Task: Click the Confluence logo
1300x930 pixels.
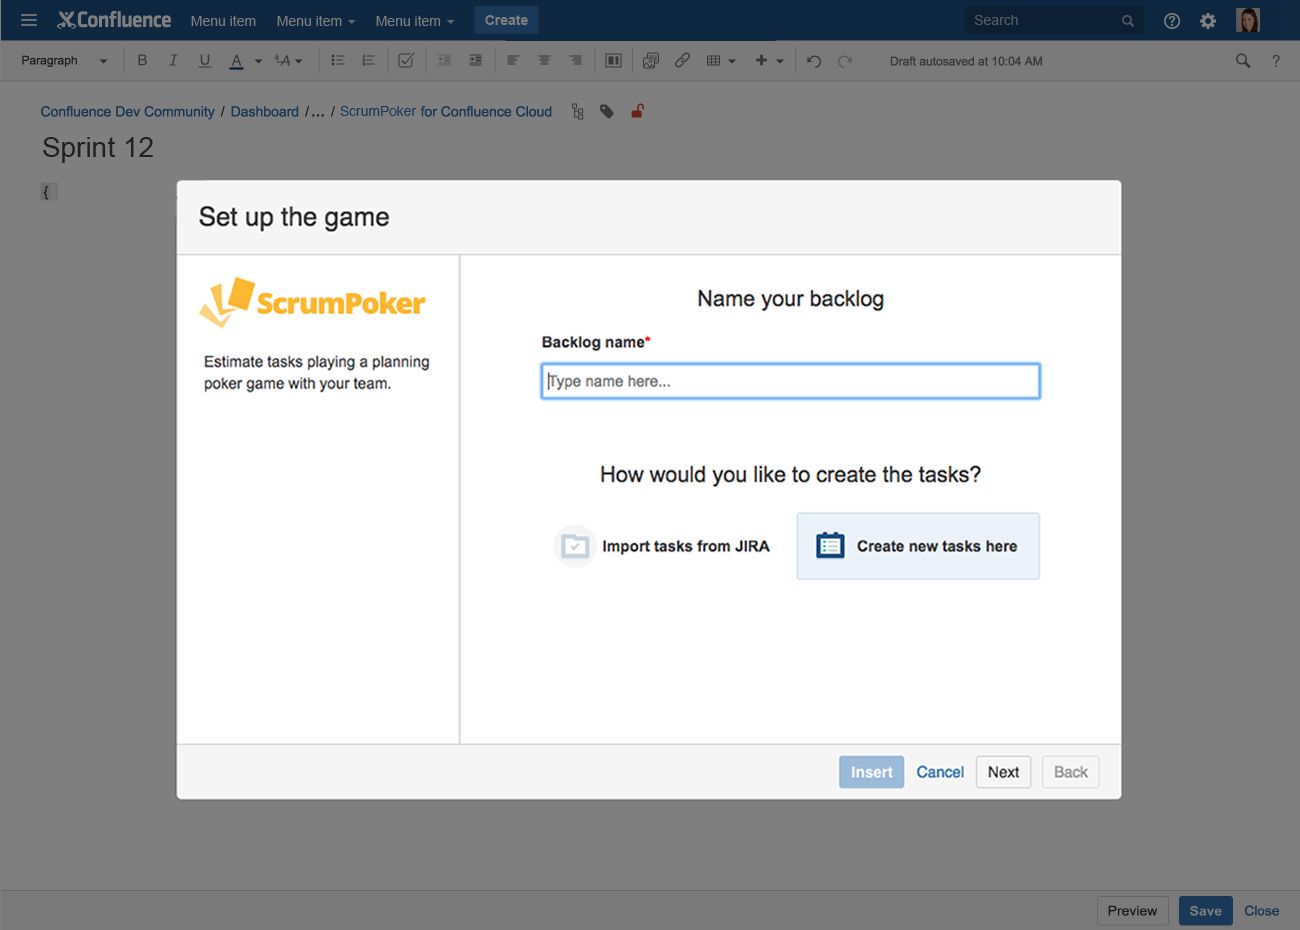Action: (x=114, y=20)
